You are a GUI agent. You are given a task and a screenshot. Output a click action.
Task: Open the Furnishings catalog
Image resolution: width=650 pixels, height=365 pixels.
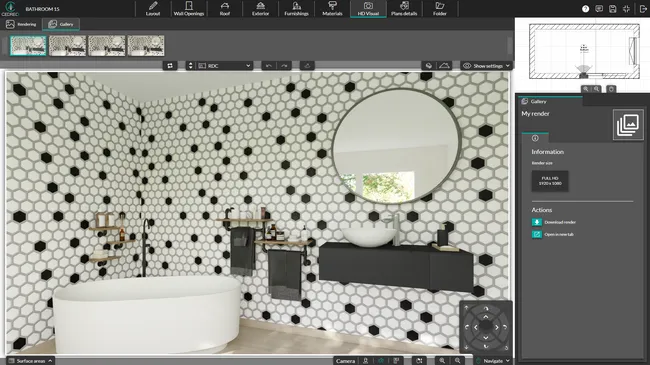296,8
